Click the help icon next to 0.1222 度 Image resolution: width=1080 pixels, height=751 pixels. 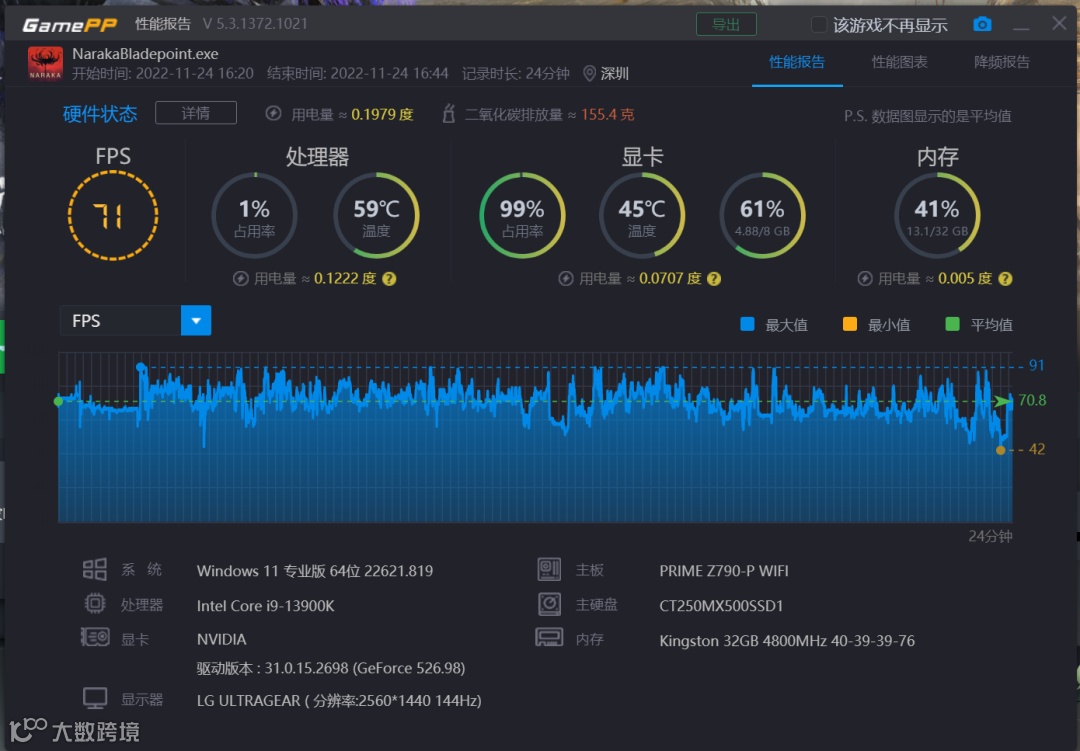389,279
